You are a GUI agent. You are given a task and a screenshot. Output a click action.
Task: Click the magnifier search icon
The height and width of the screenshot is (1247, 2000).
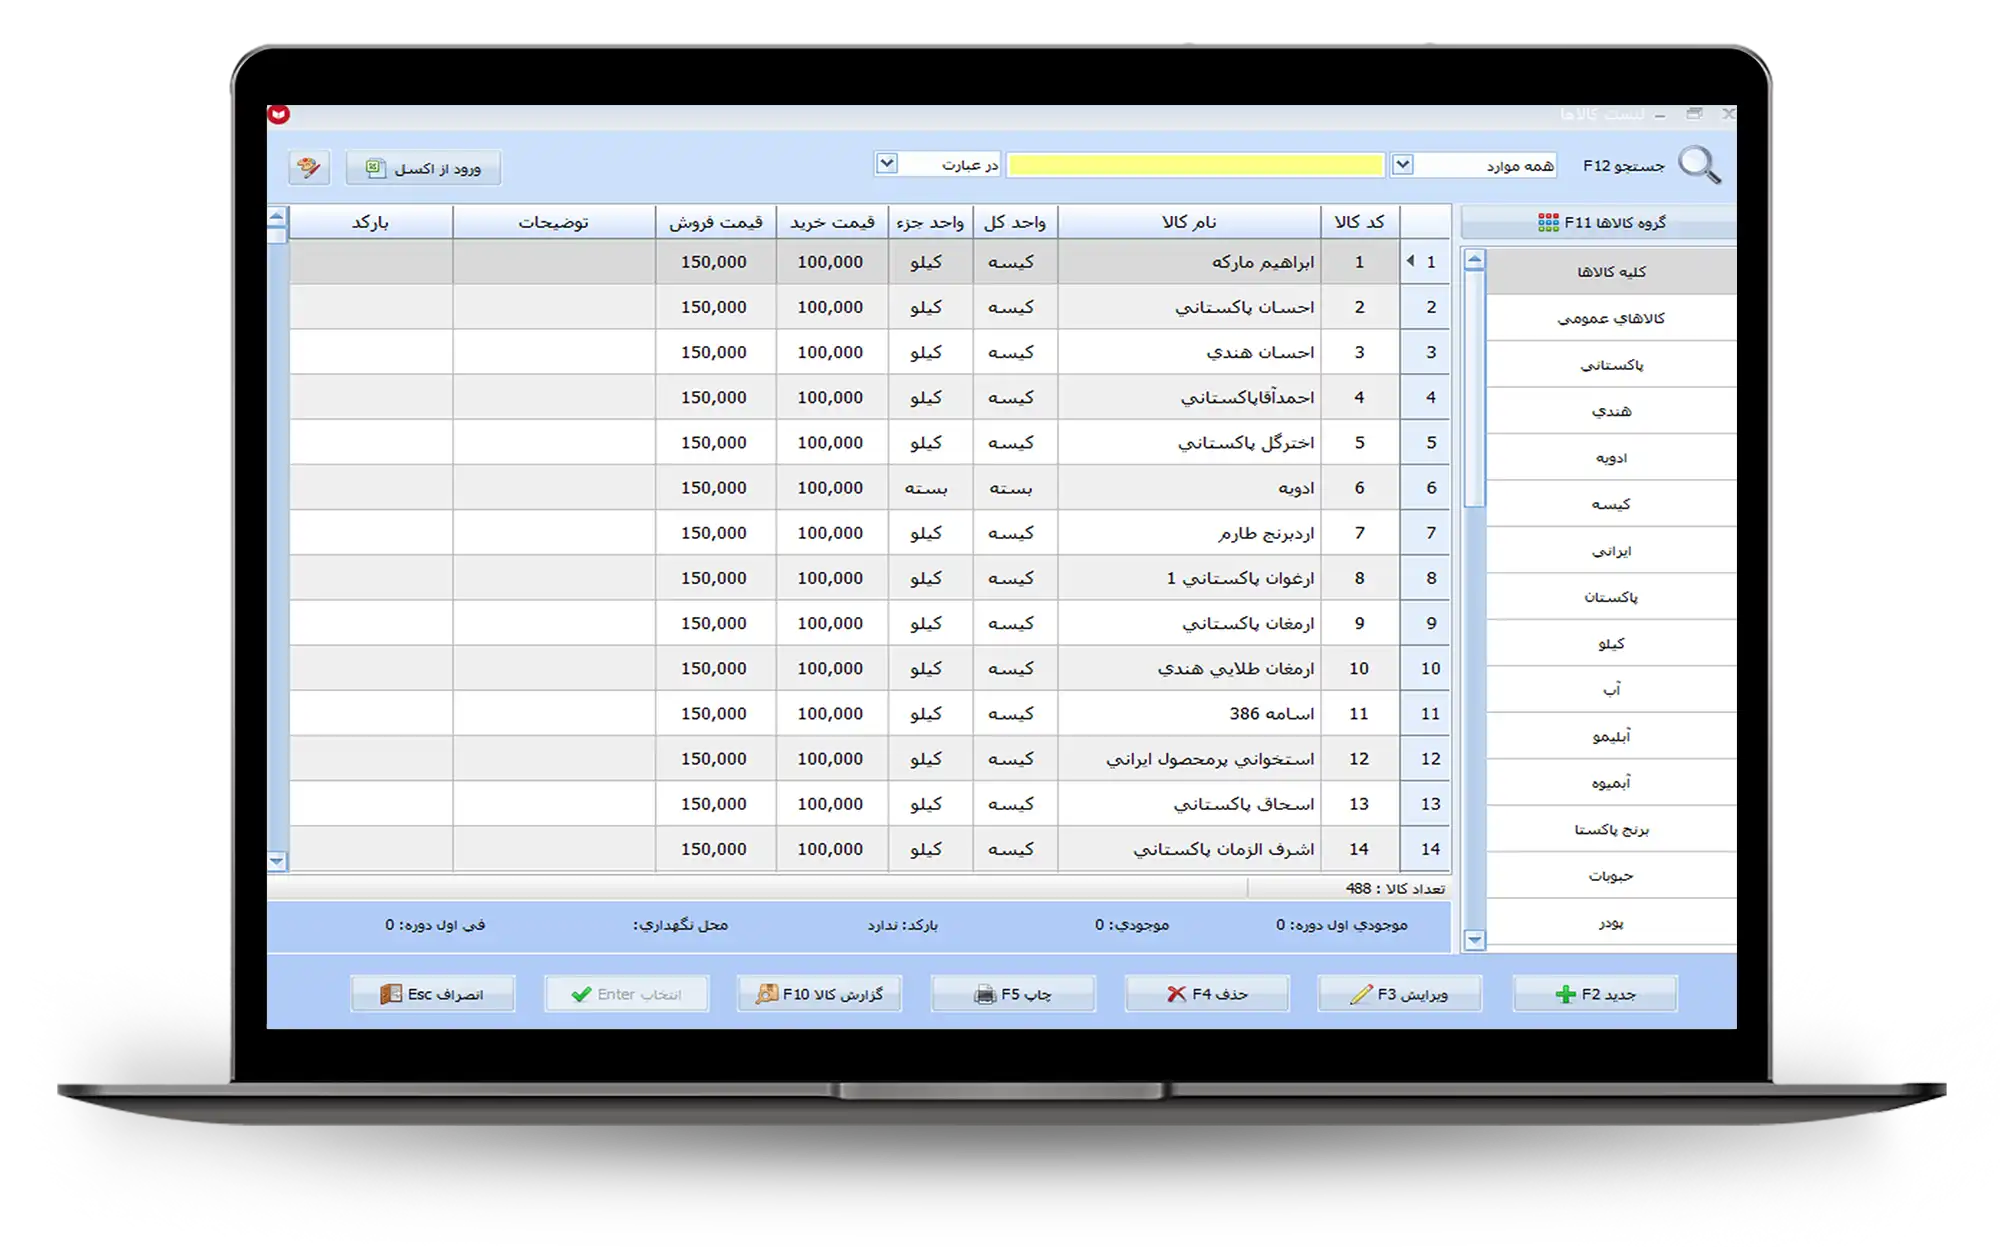pos(1699,165)
